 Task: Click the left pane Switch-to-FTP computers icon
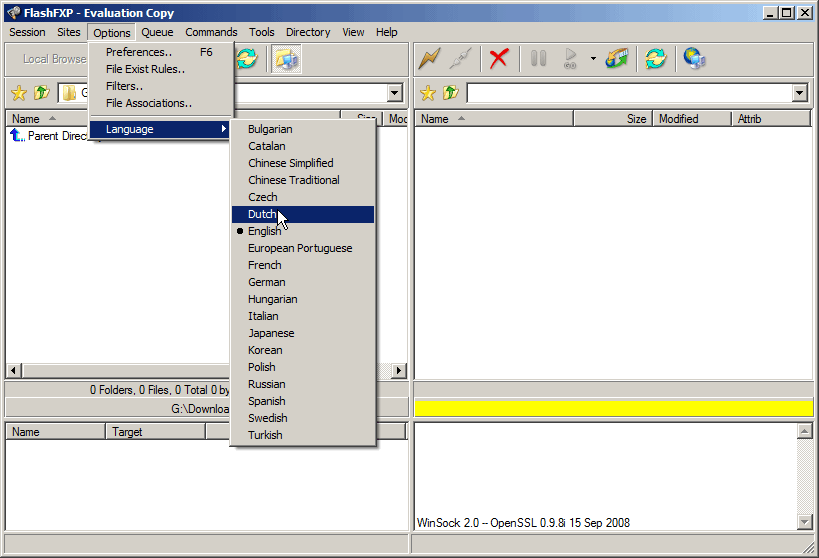[286, 59]
